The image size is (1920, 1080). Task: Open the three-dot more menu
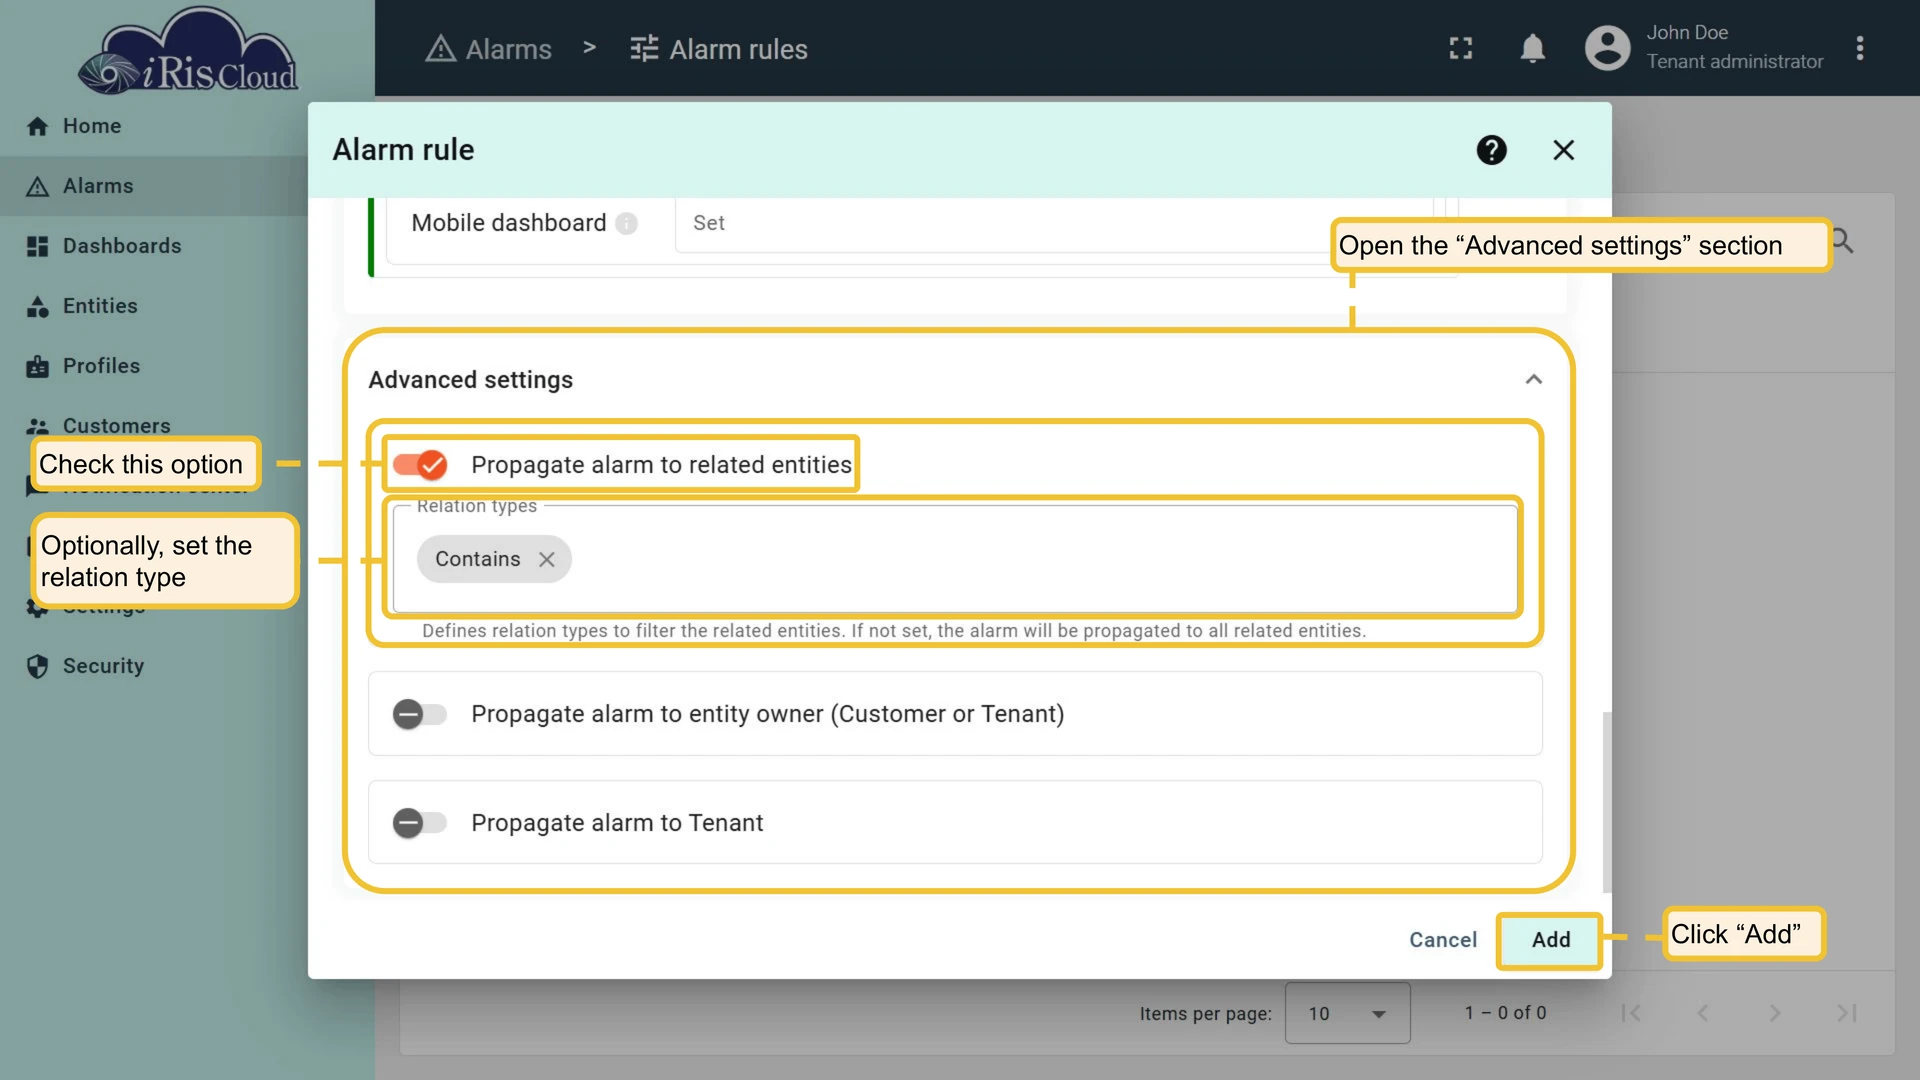(x=1859, y=48)
